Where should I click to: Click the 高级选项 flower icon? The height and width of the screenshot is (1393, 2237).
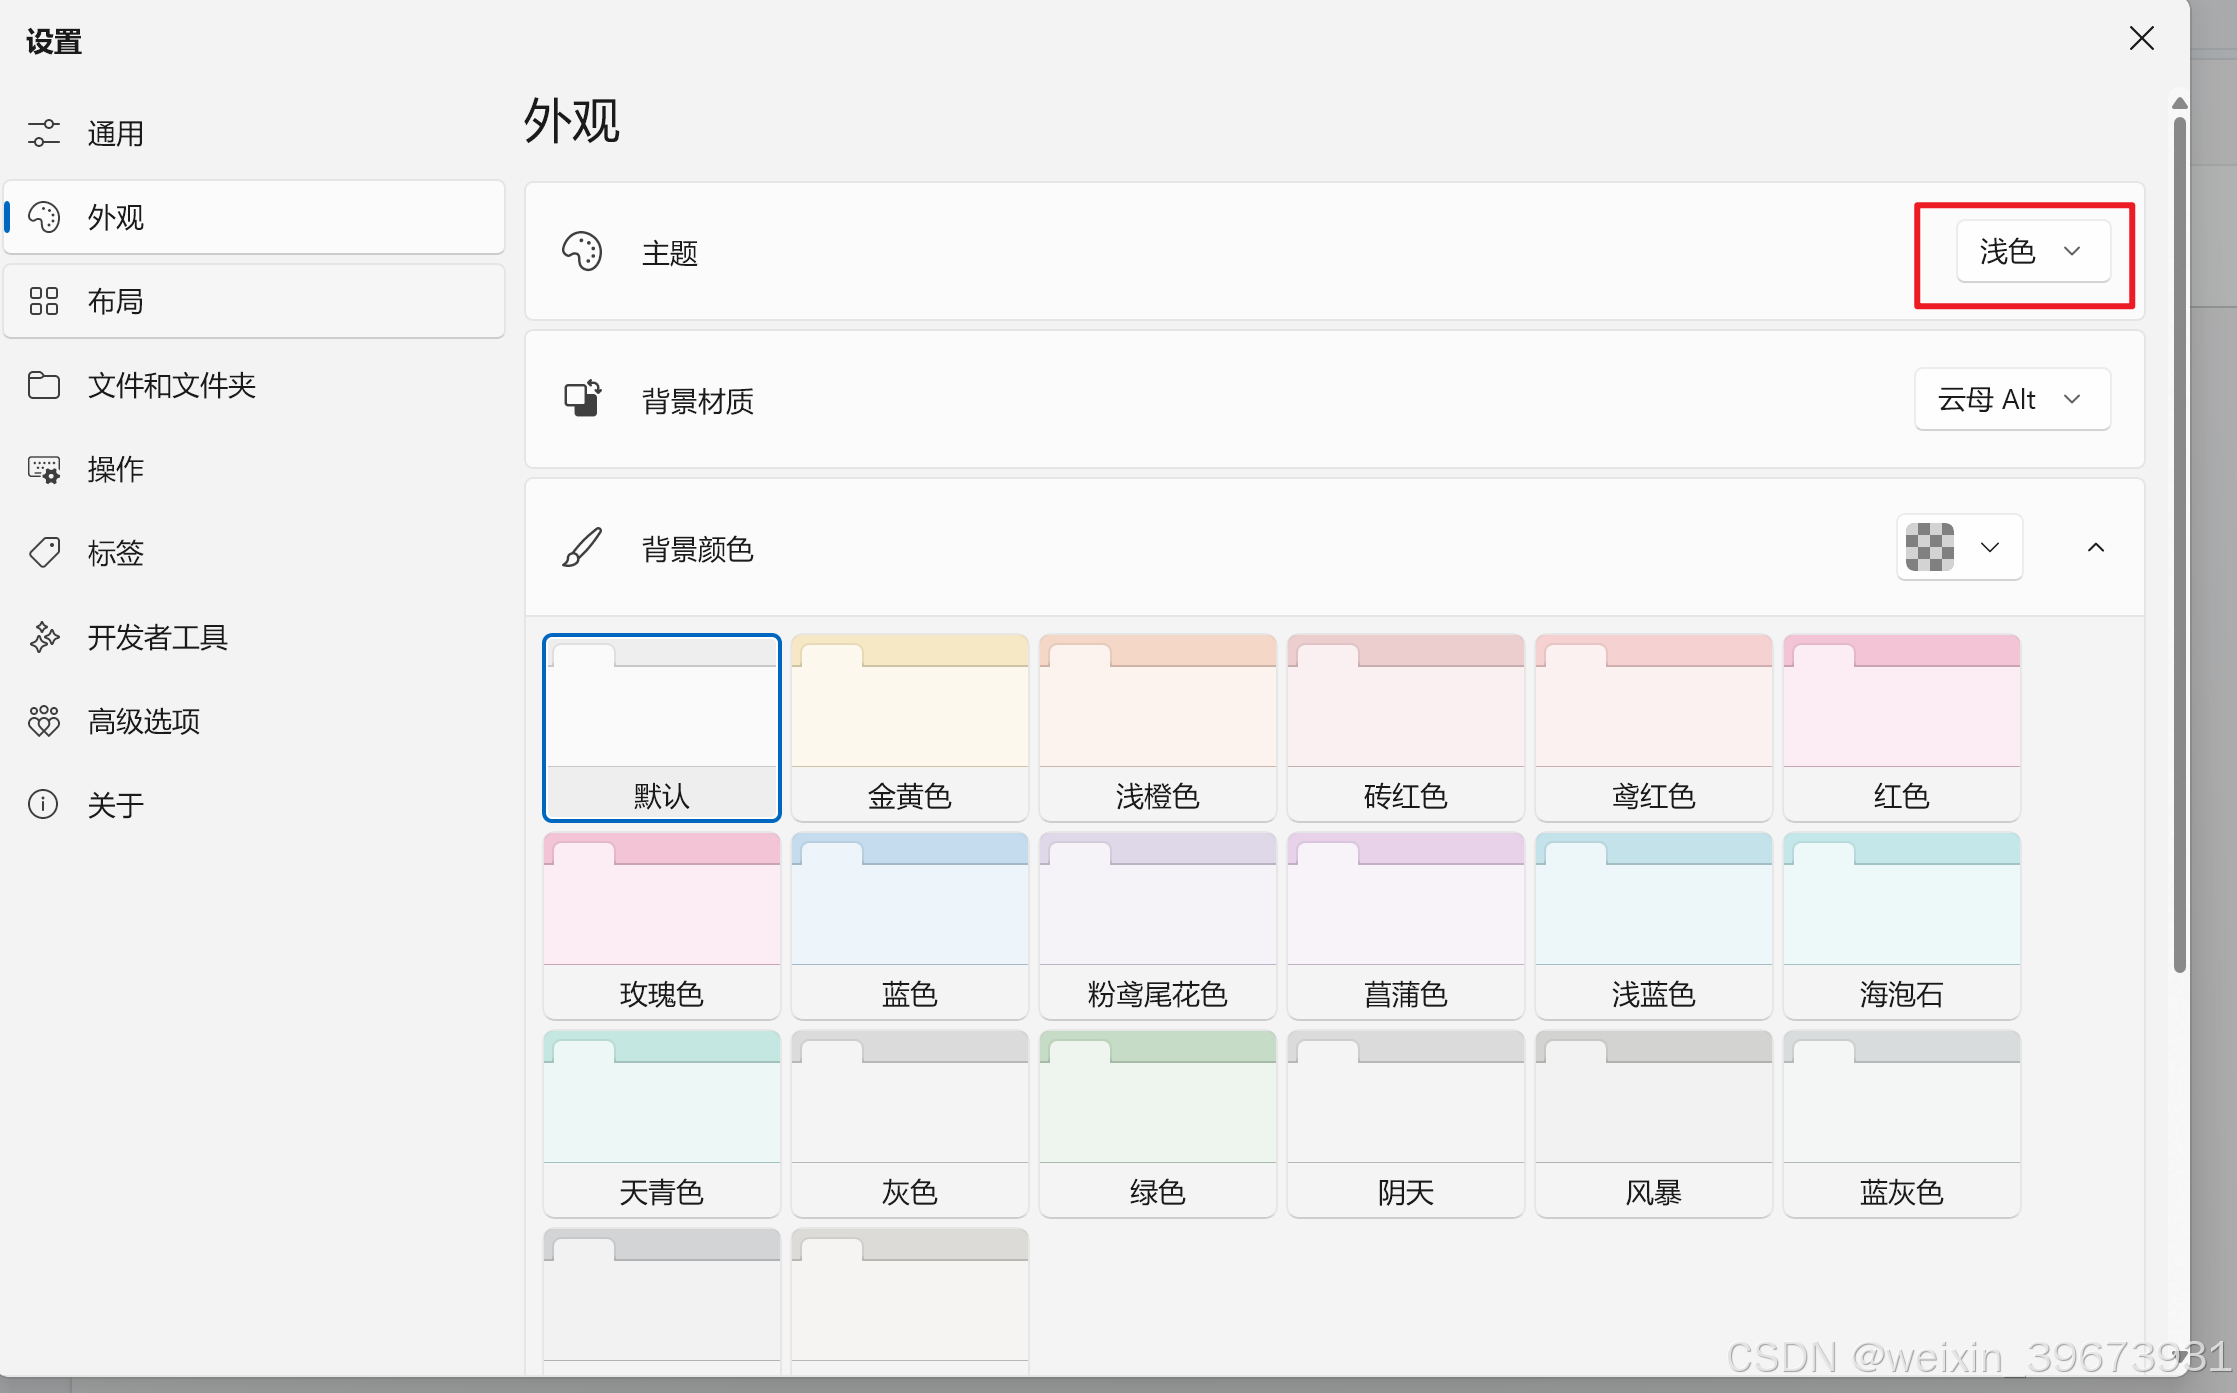(44, 721)
